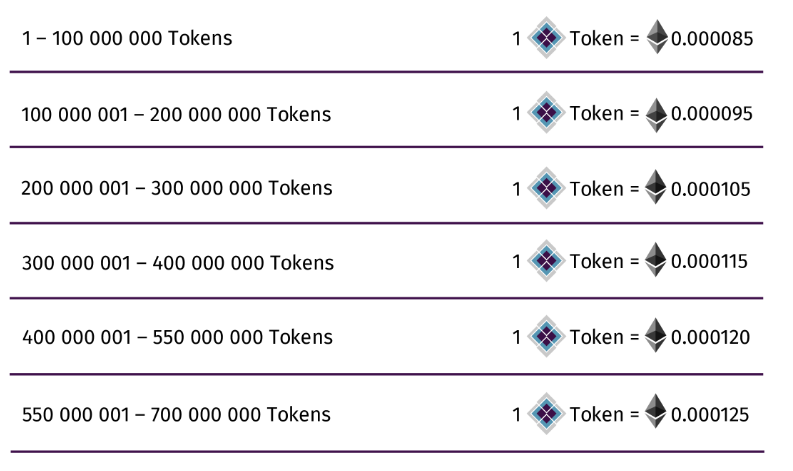Click the Ethereum icon beside 0.000120
The image size is (793, 471).
[657, 337]
